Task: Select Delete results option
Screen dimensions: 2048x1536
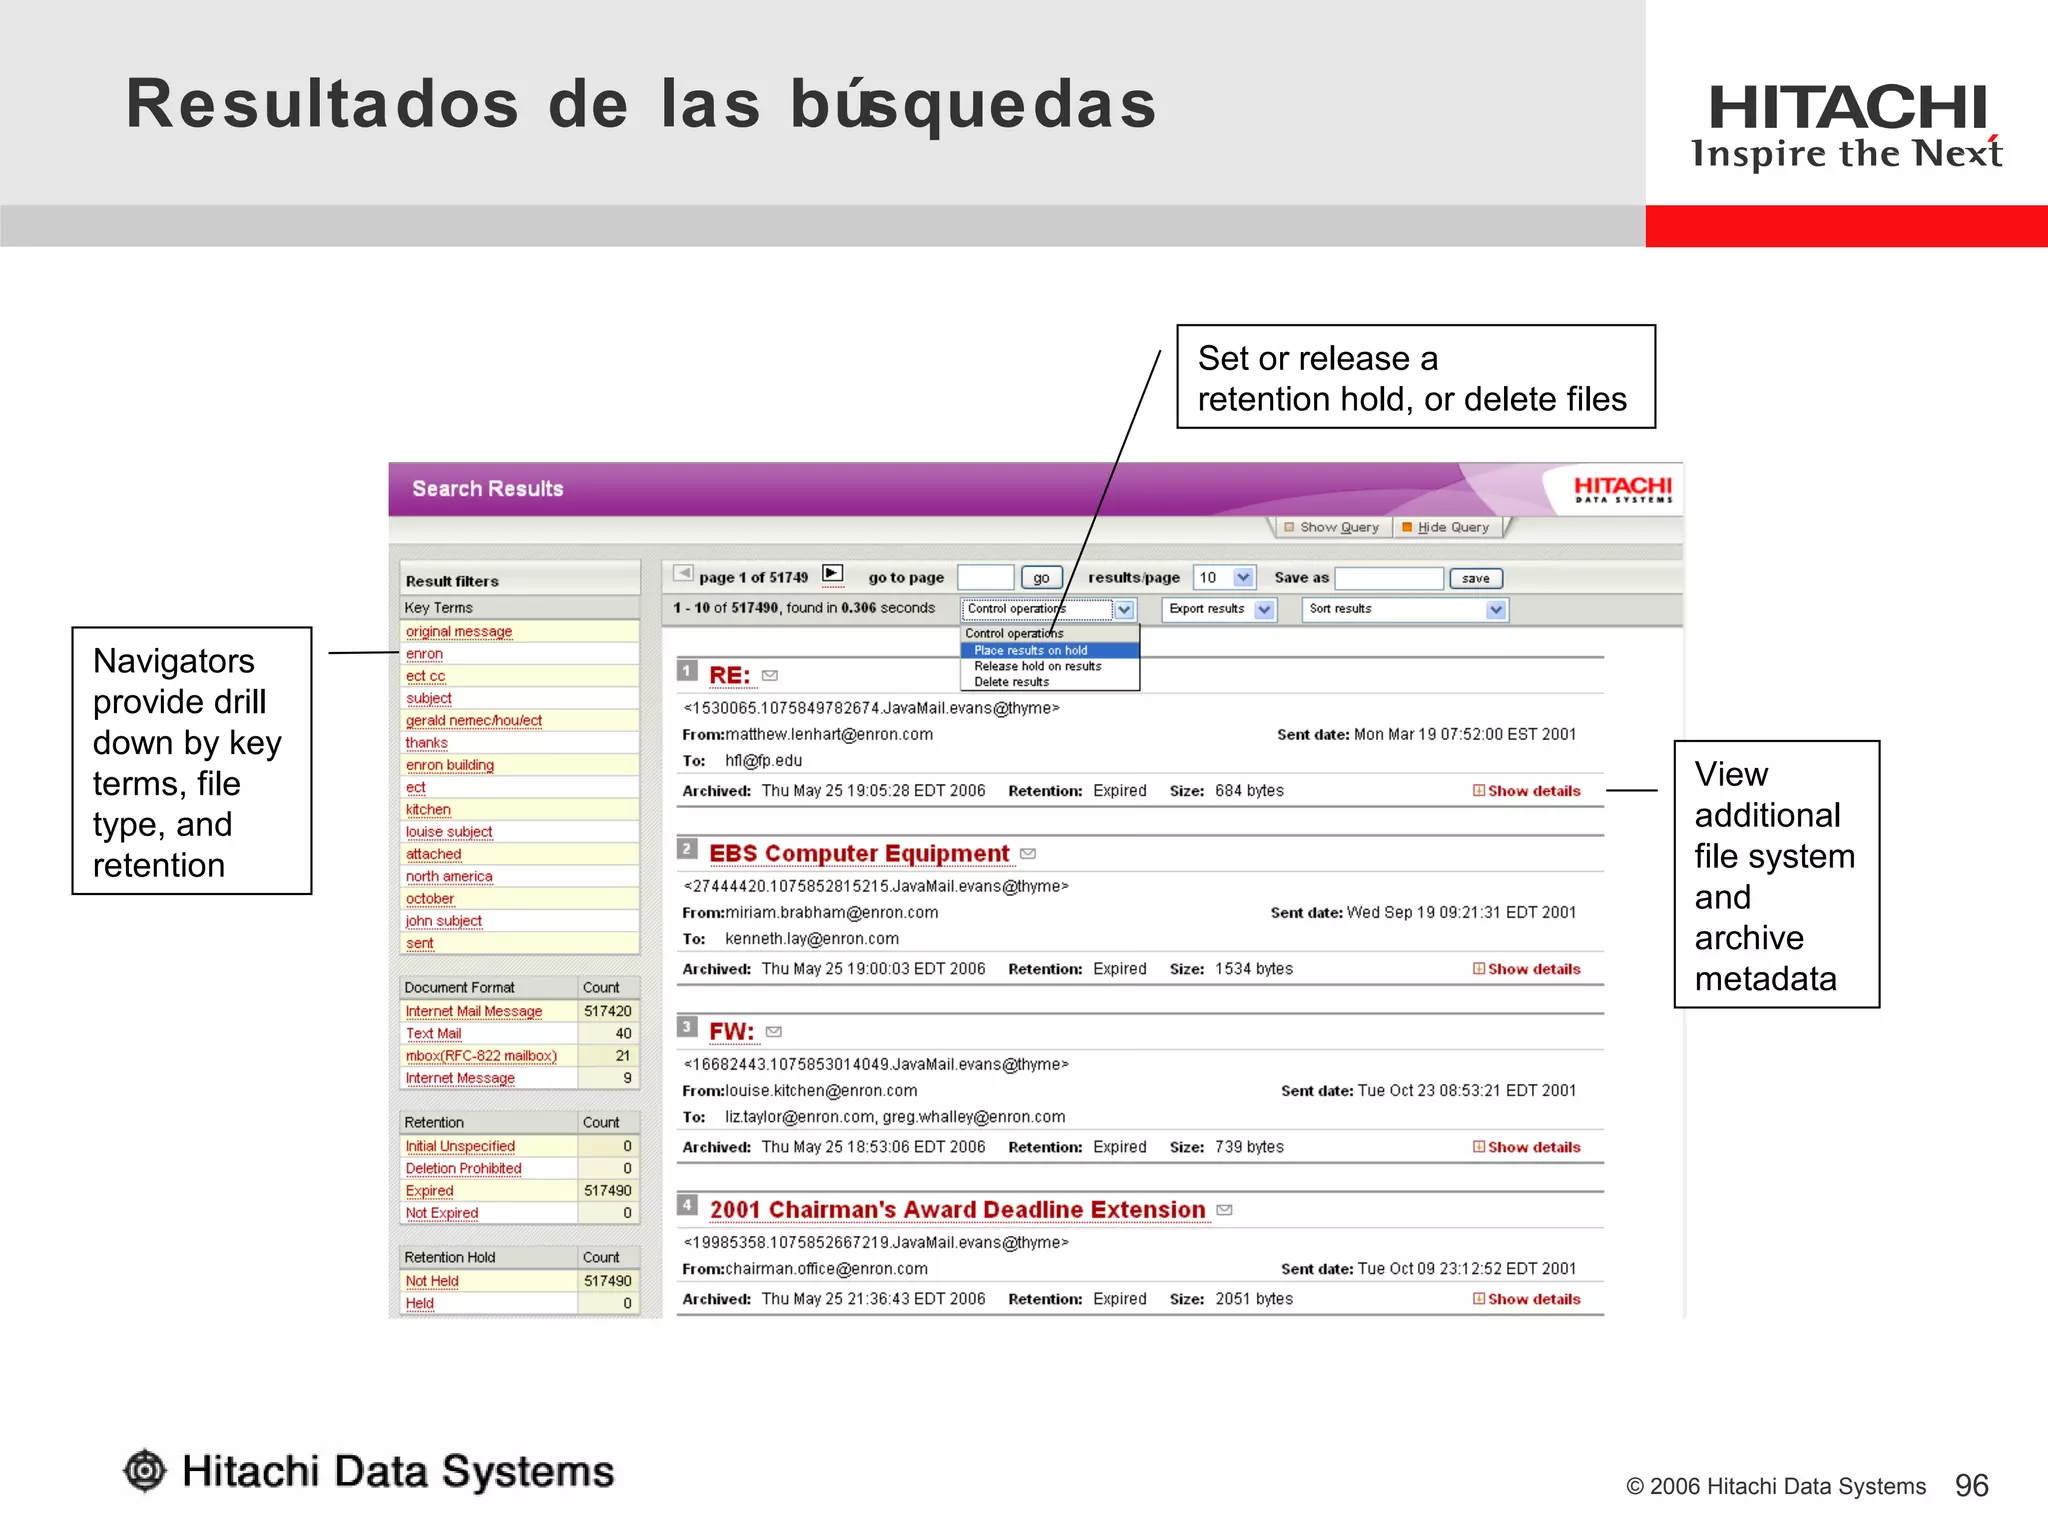Action: 1050,682
